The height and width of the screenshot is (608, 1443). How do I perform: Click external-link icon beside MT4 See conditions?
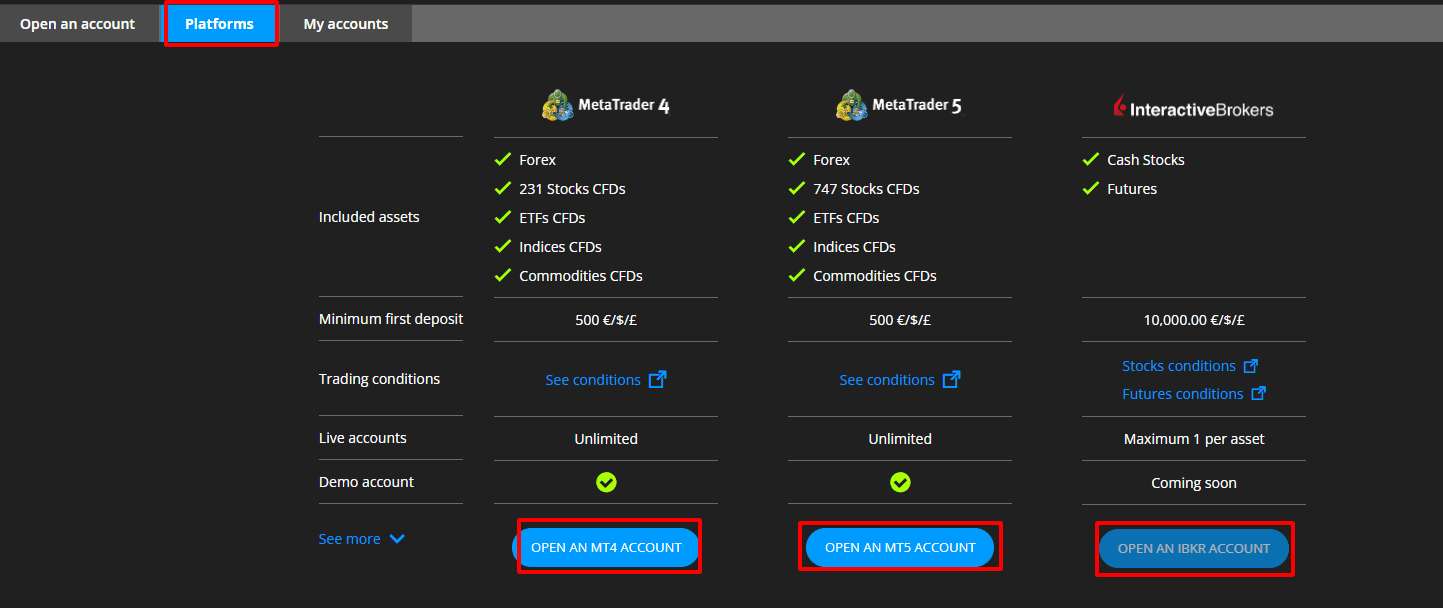(x=657, y=380)
